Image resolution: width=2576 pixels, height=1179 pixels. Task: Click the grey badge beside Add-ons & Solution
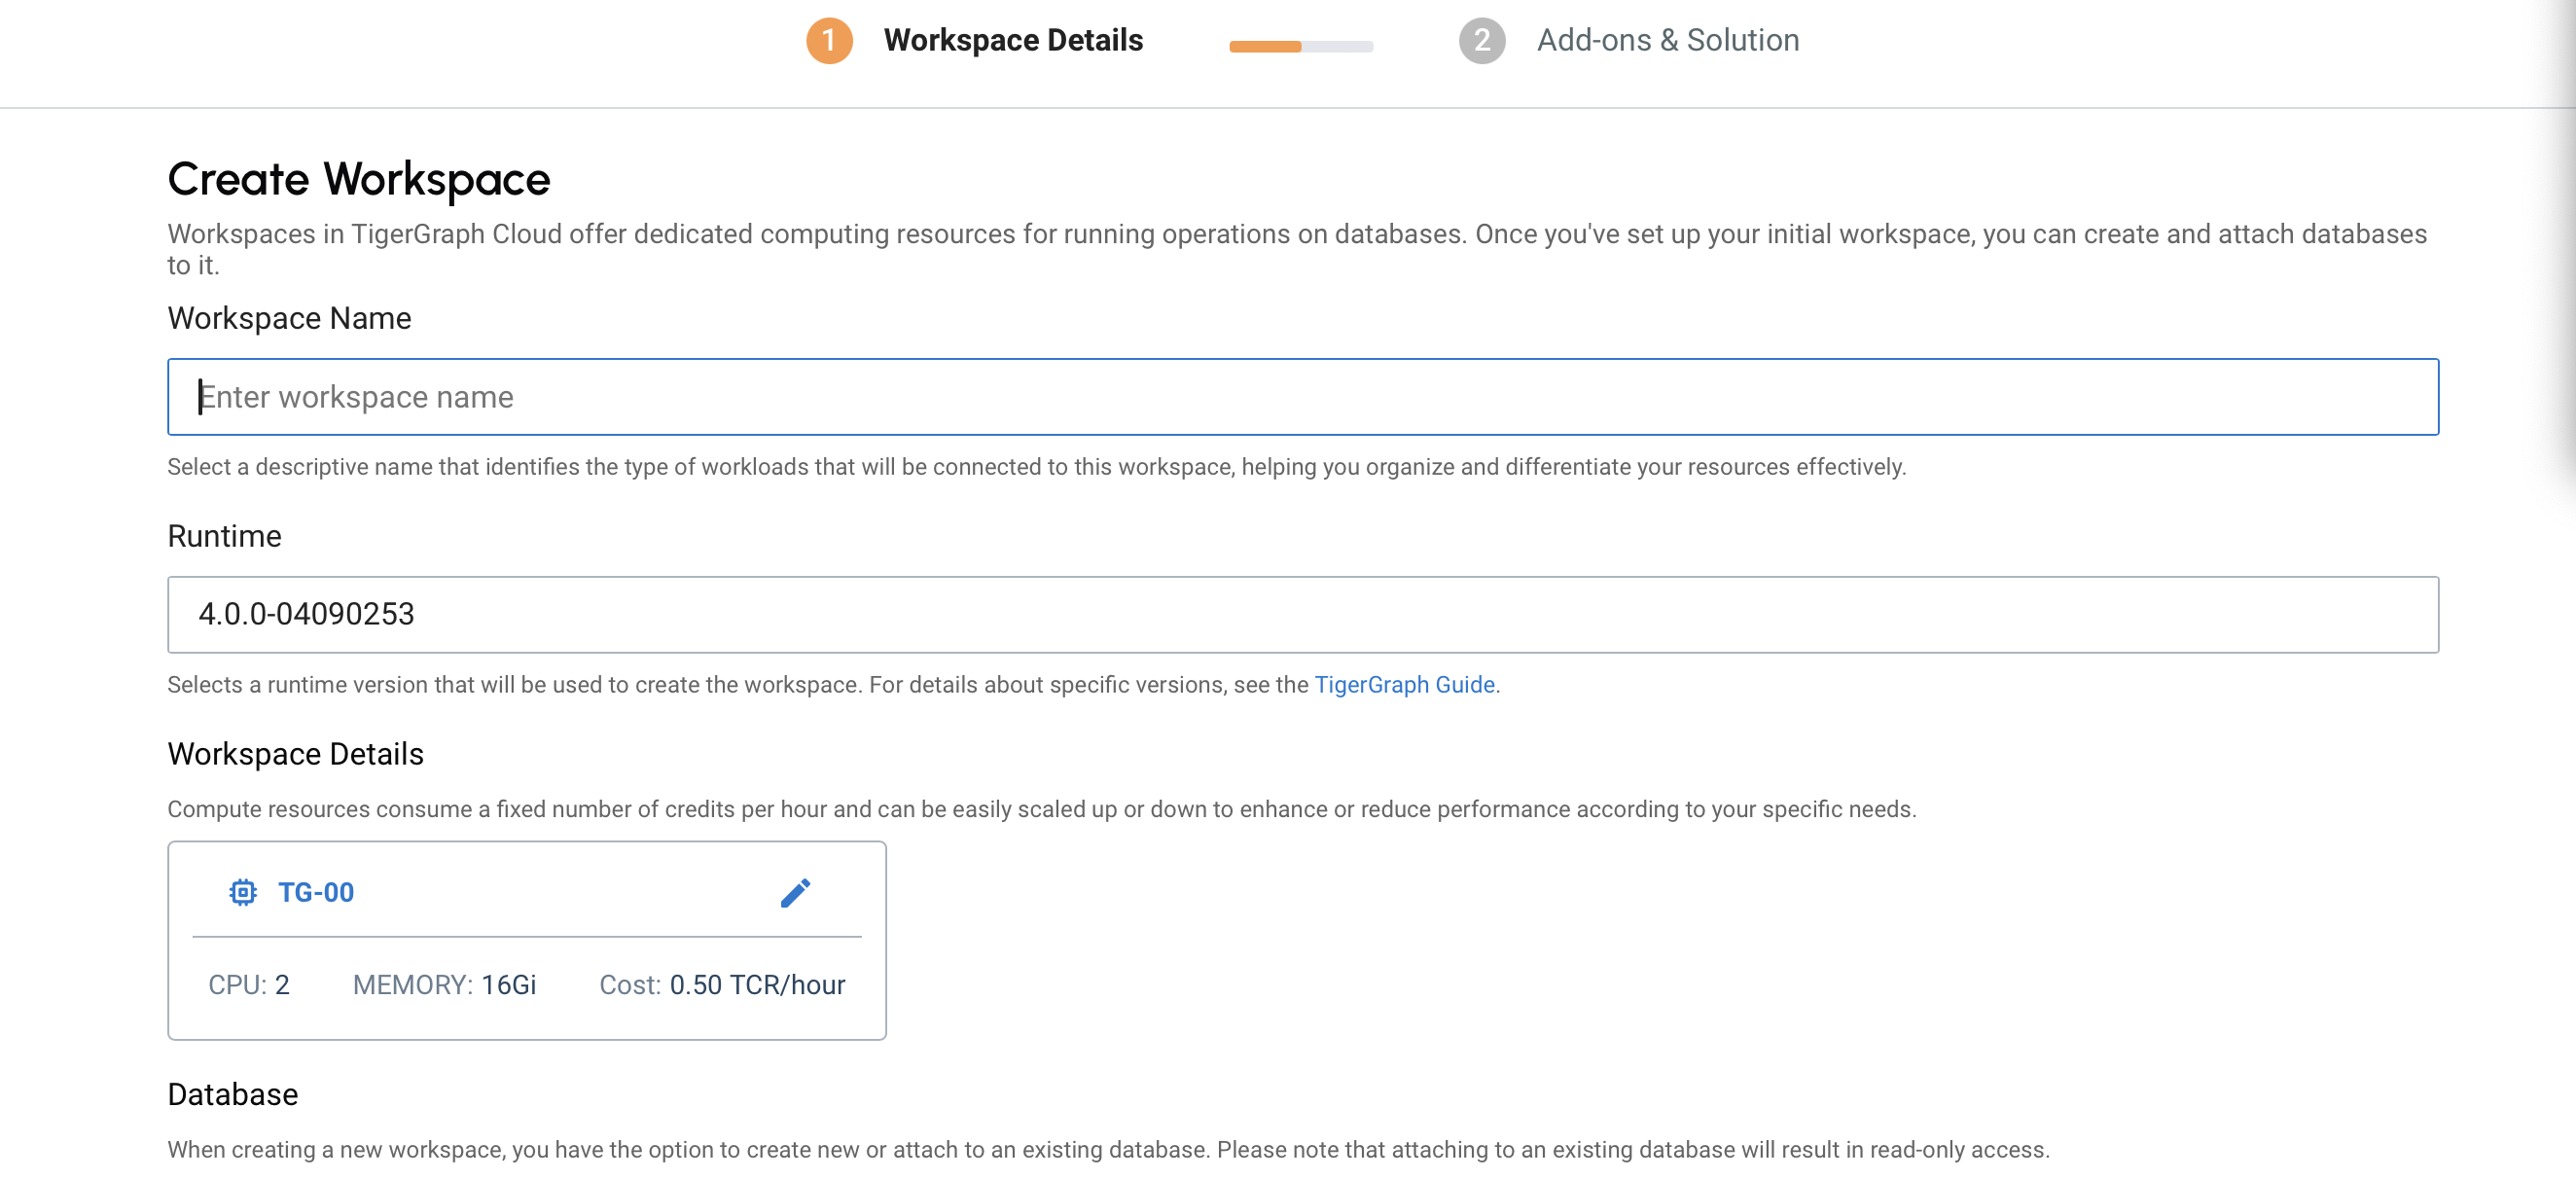(1482, 41)
